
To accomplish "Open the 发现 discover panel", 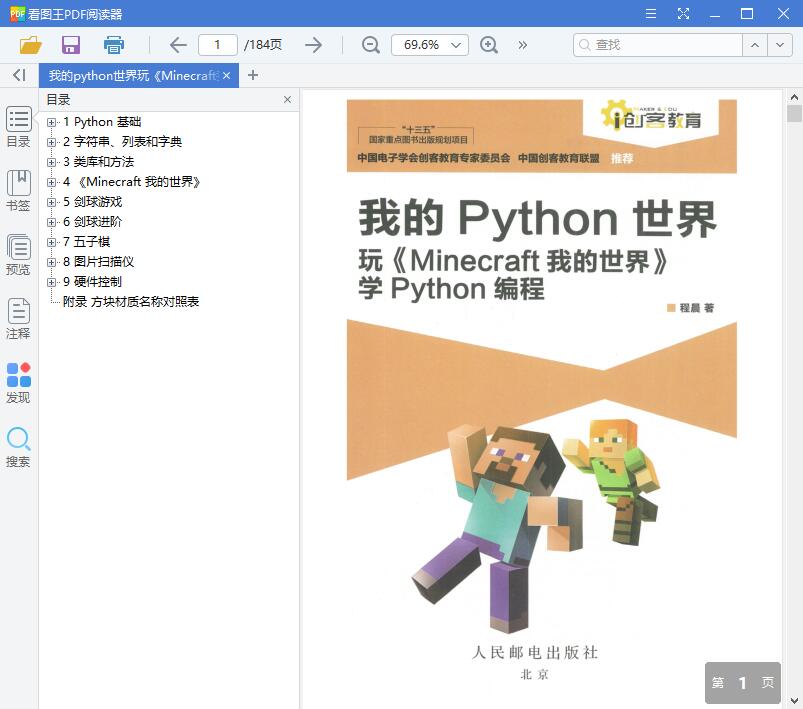I will tap(17, 380).
